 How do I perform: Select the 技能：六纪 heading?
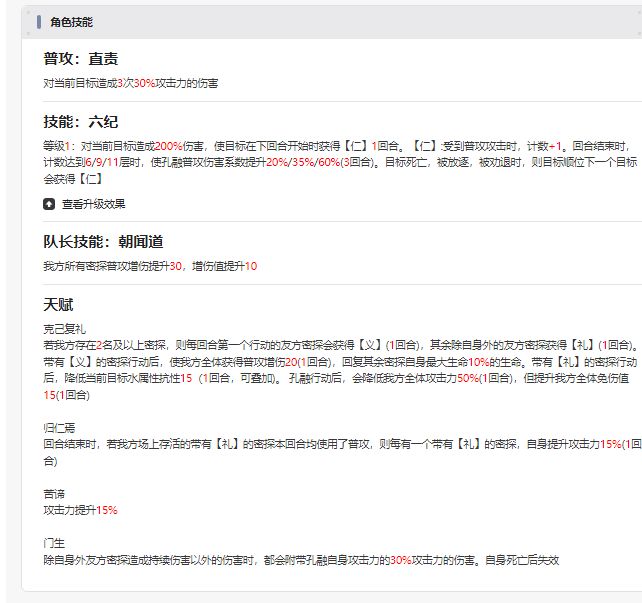coord(81,122)
